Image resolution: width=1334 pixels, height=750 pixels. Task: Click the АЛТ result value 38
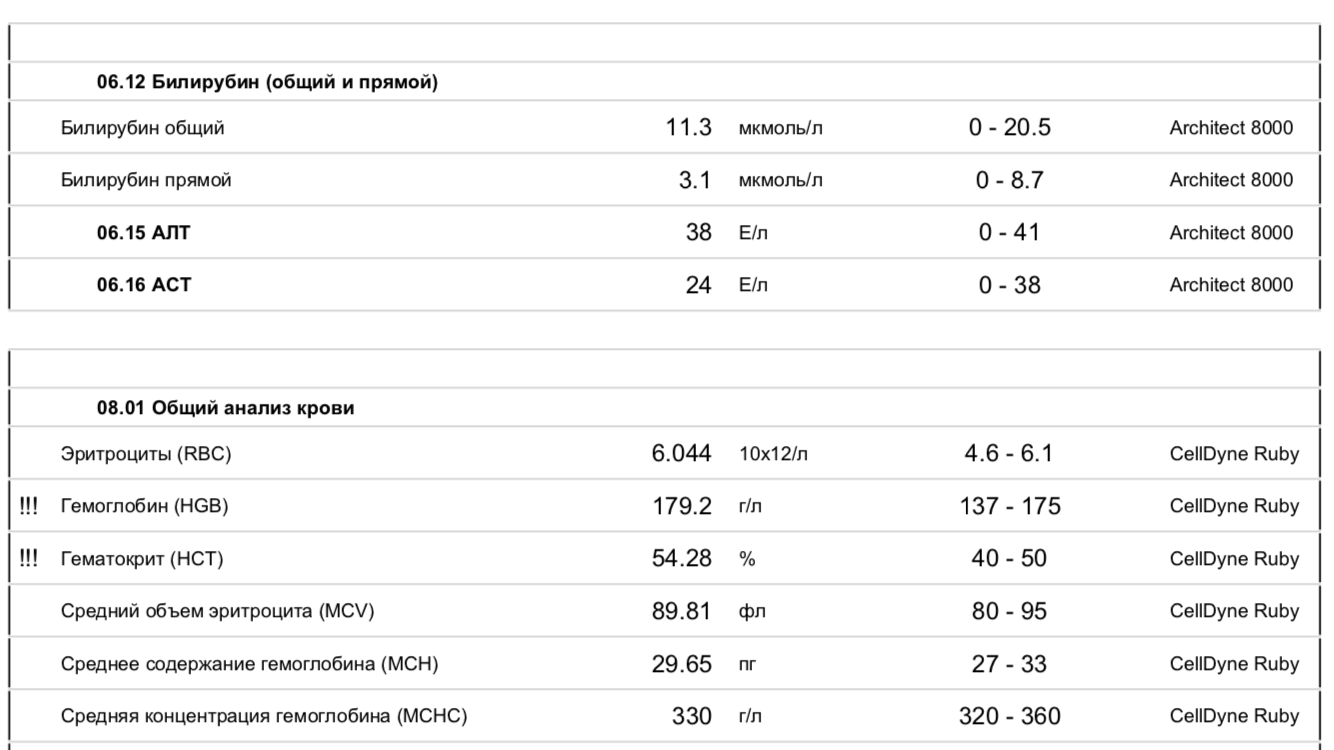coord(698,233)
